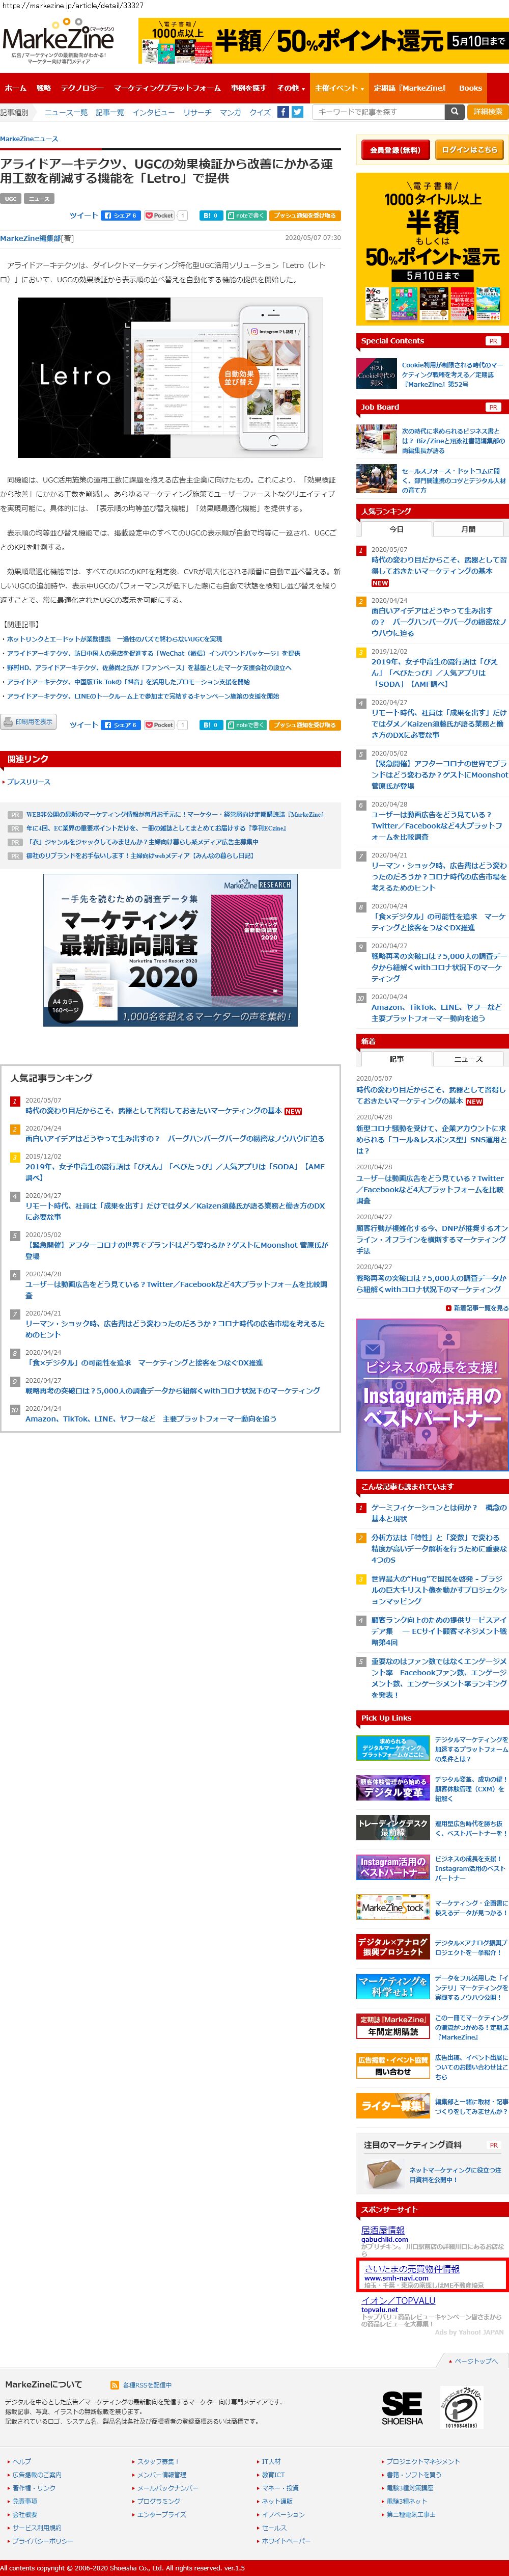Open the 詳細検索 advanced search button
The width and height of the screenshot is (509, 2576).
(x=488, y=112)
